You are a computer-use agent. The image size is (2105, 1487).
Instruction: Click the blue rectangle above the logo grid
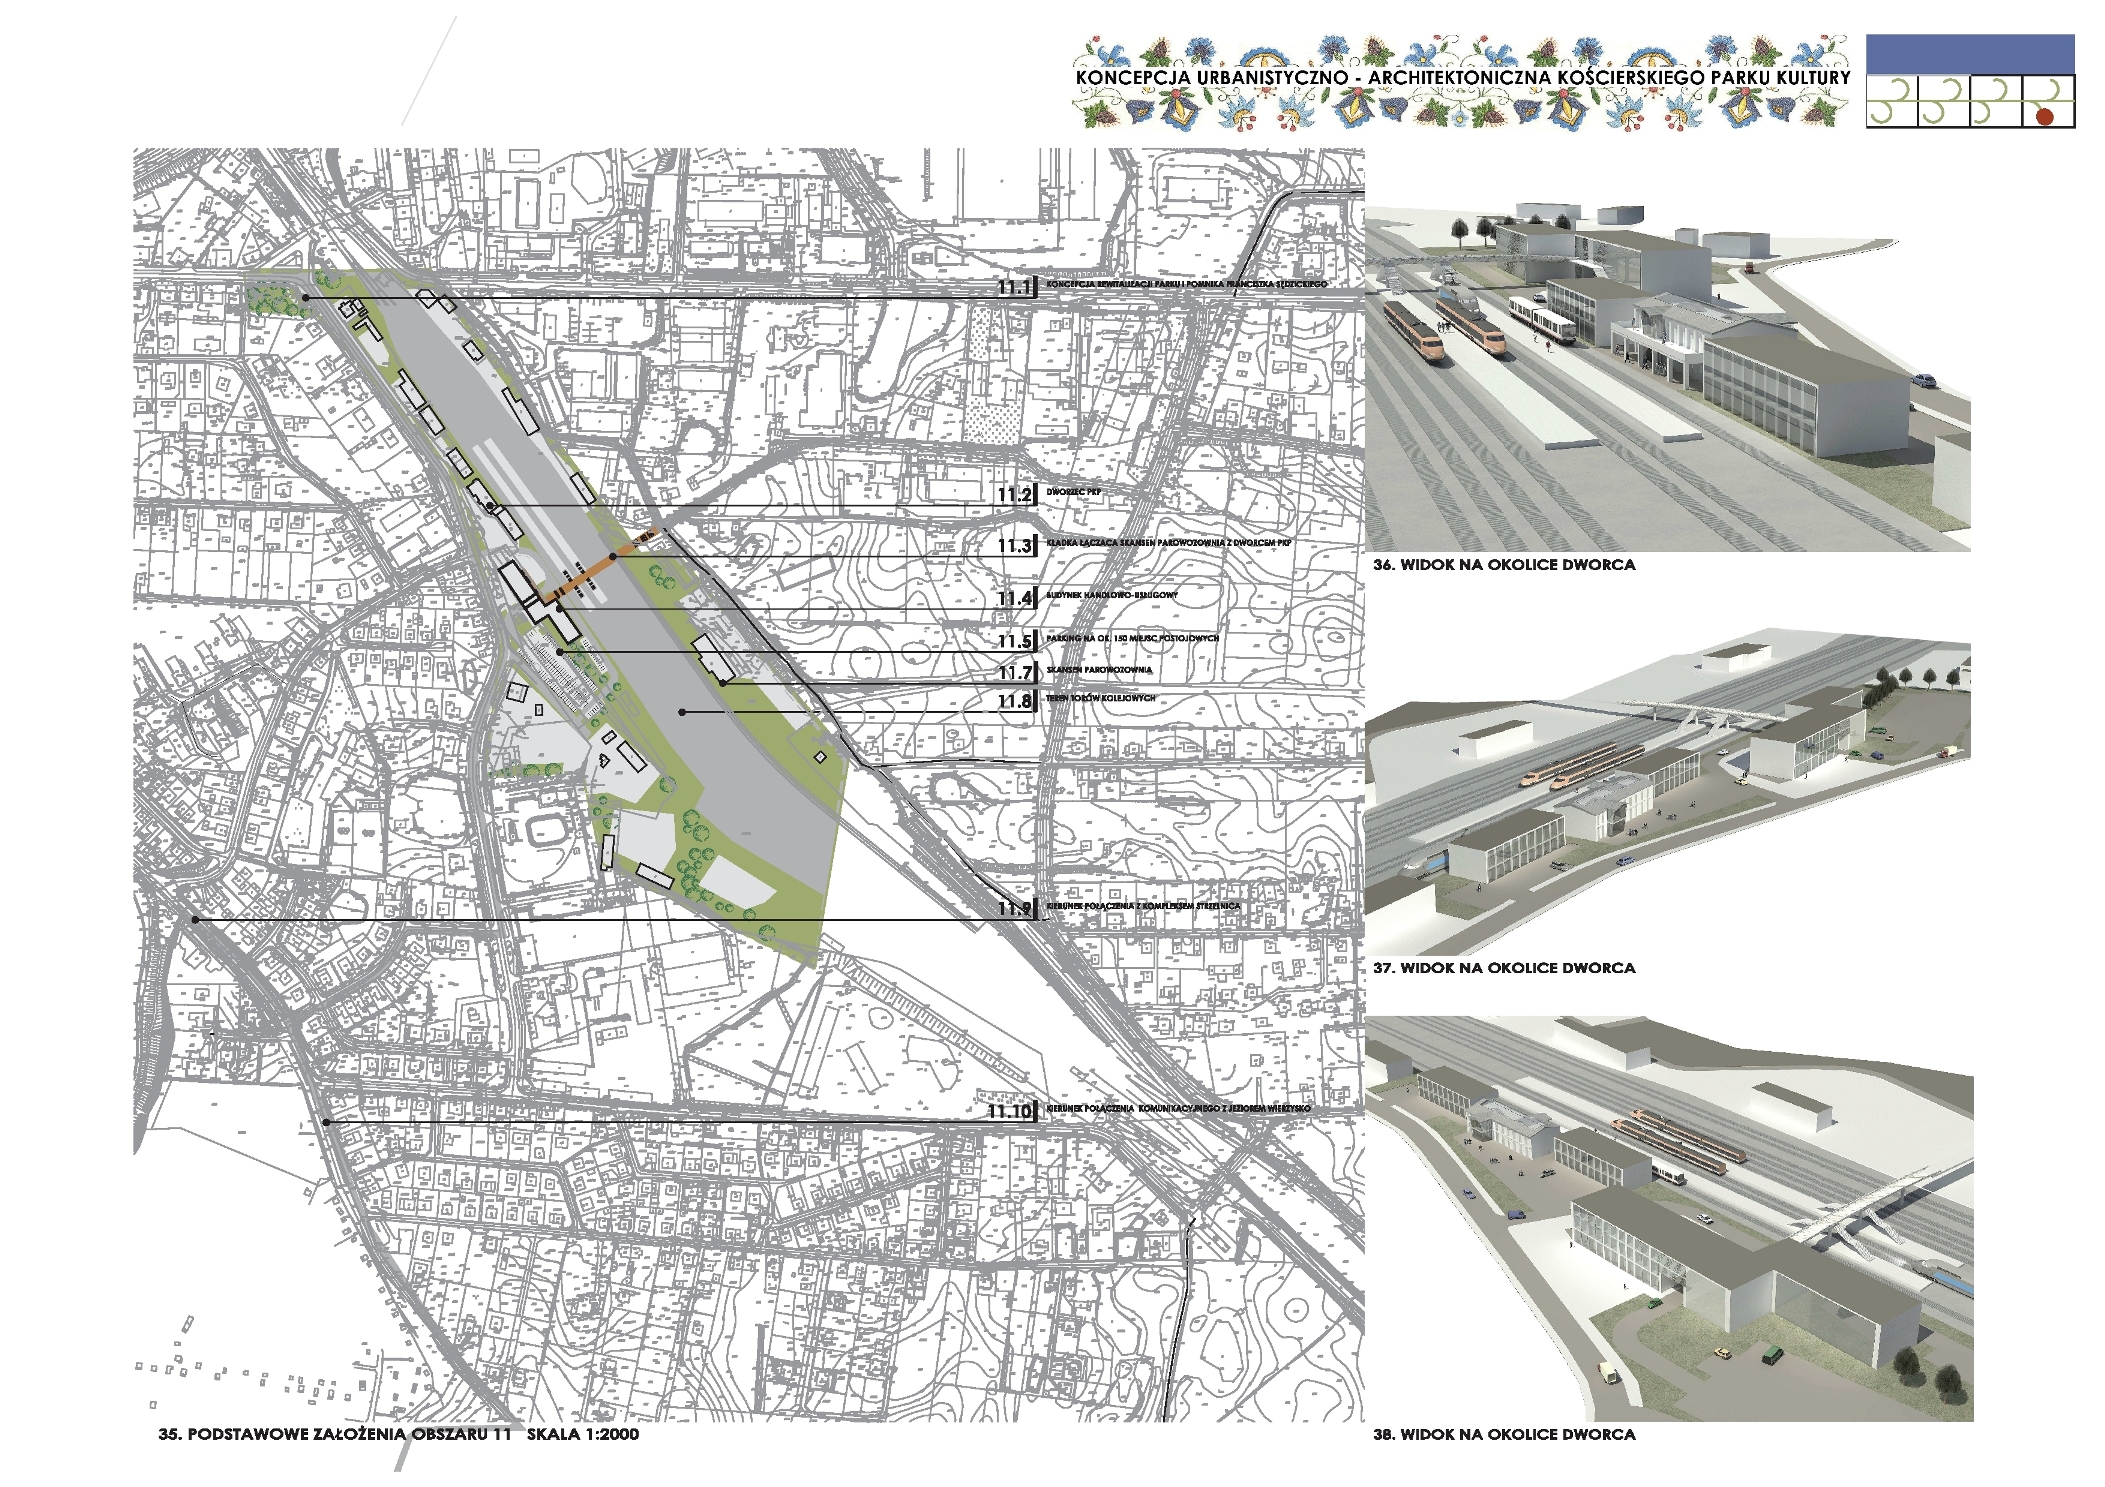tap(1969, 54)
